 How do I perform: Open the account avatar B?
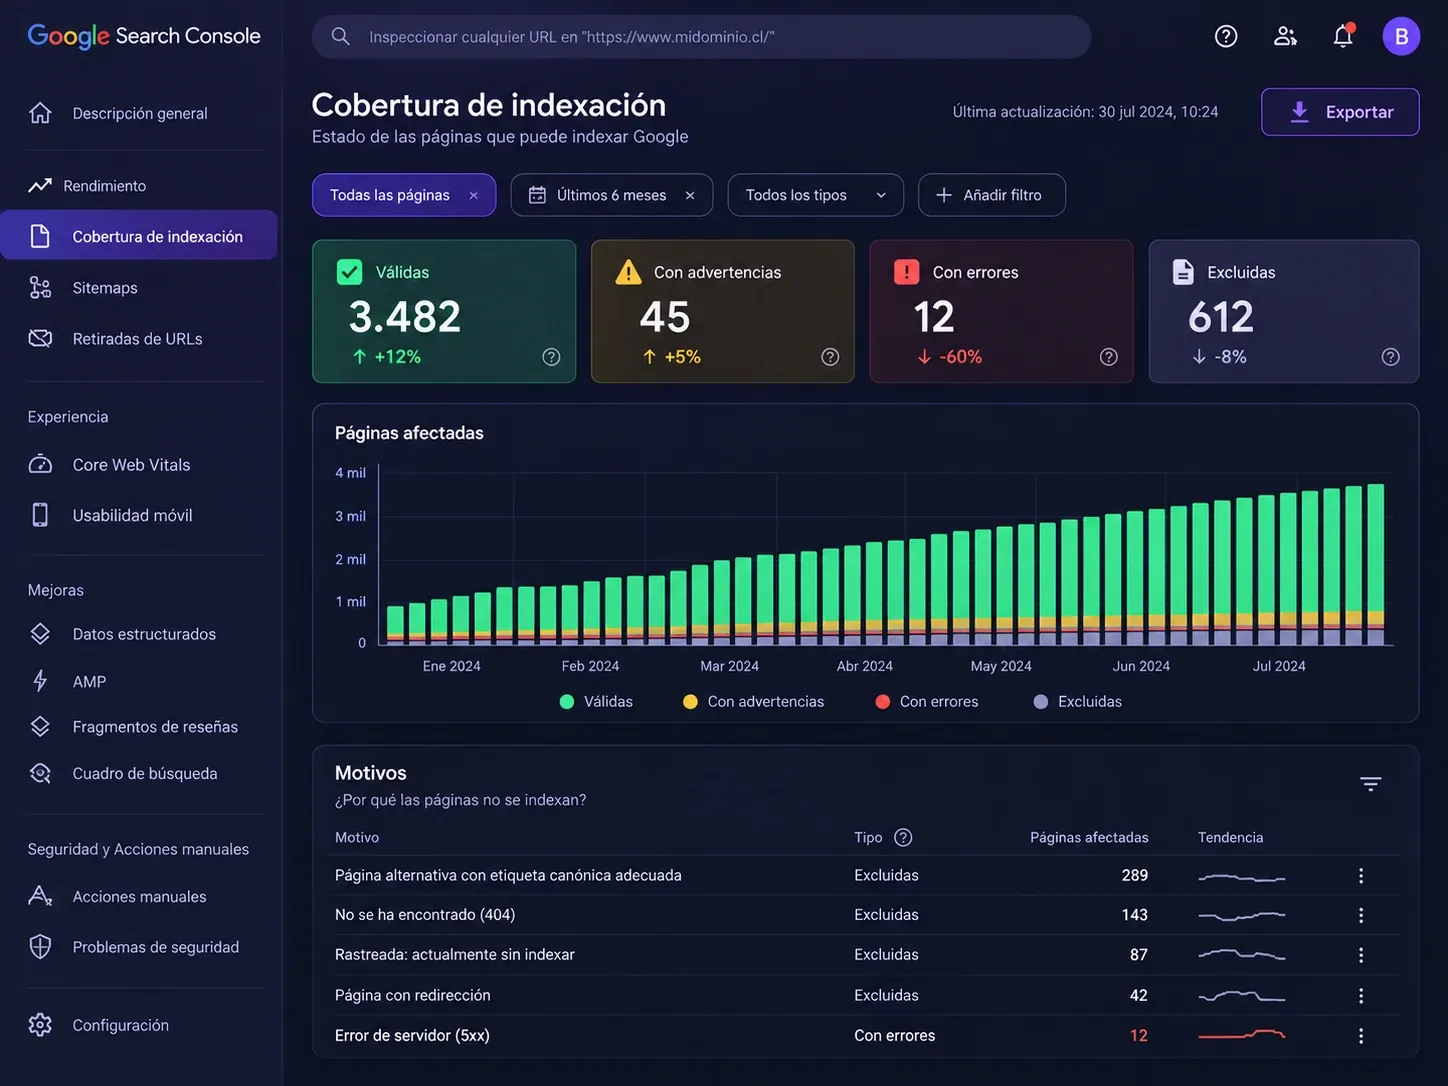point(1401,36)
